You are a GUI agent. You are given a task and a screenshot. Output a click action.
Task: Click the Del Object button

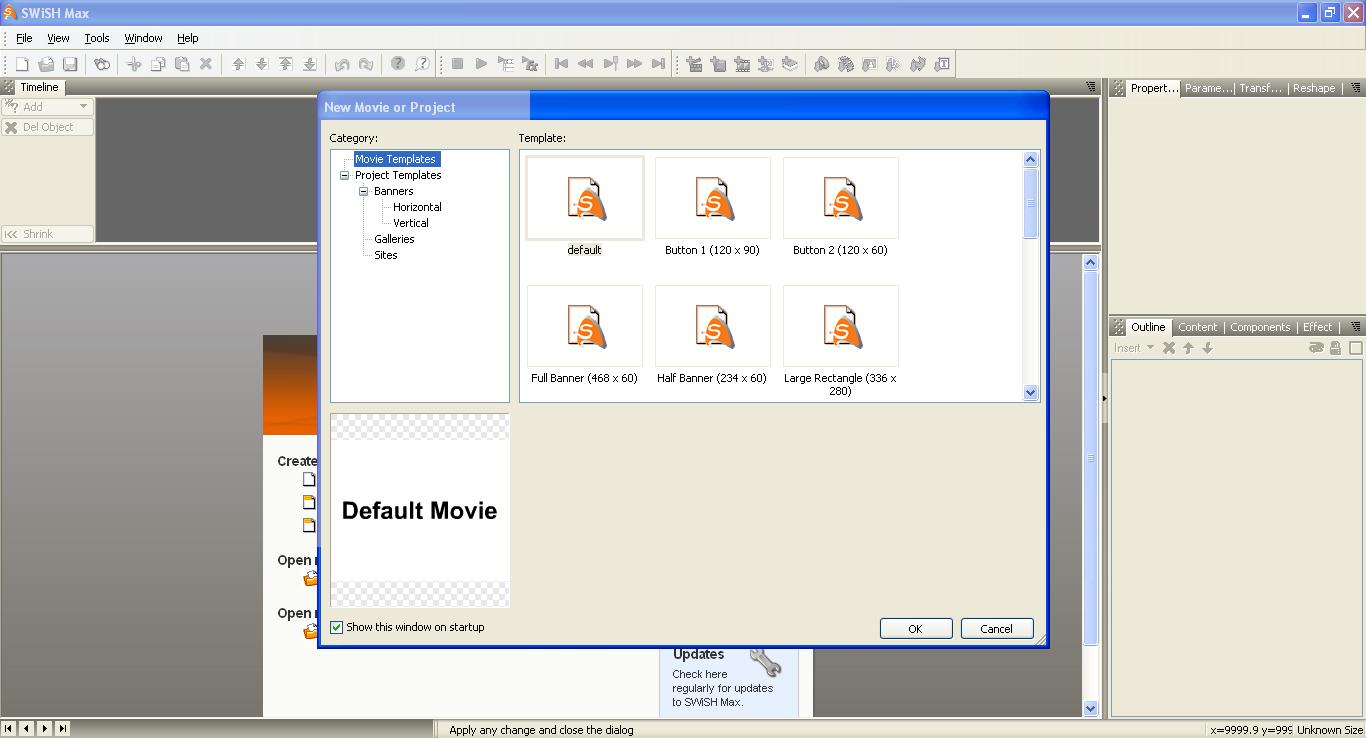pyautogui.click(x=47, y=127)
